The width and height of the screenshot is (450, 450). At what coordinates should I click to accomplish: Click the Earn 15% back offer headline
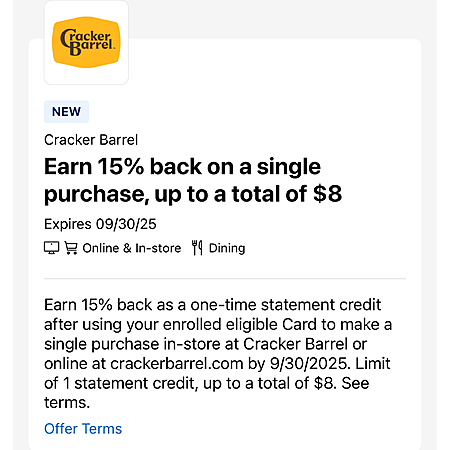pyautogui.click(x=193, y=180)
